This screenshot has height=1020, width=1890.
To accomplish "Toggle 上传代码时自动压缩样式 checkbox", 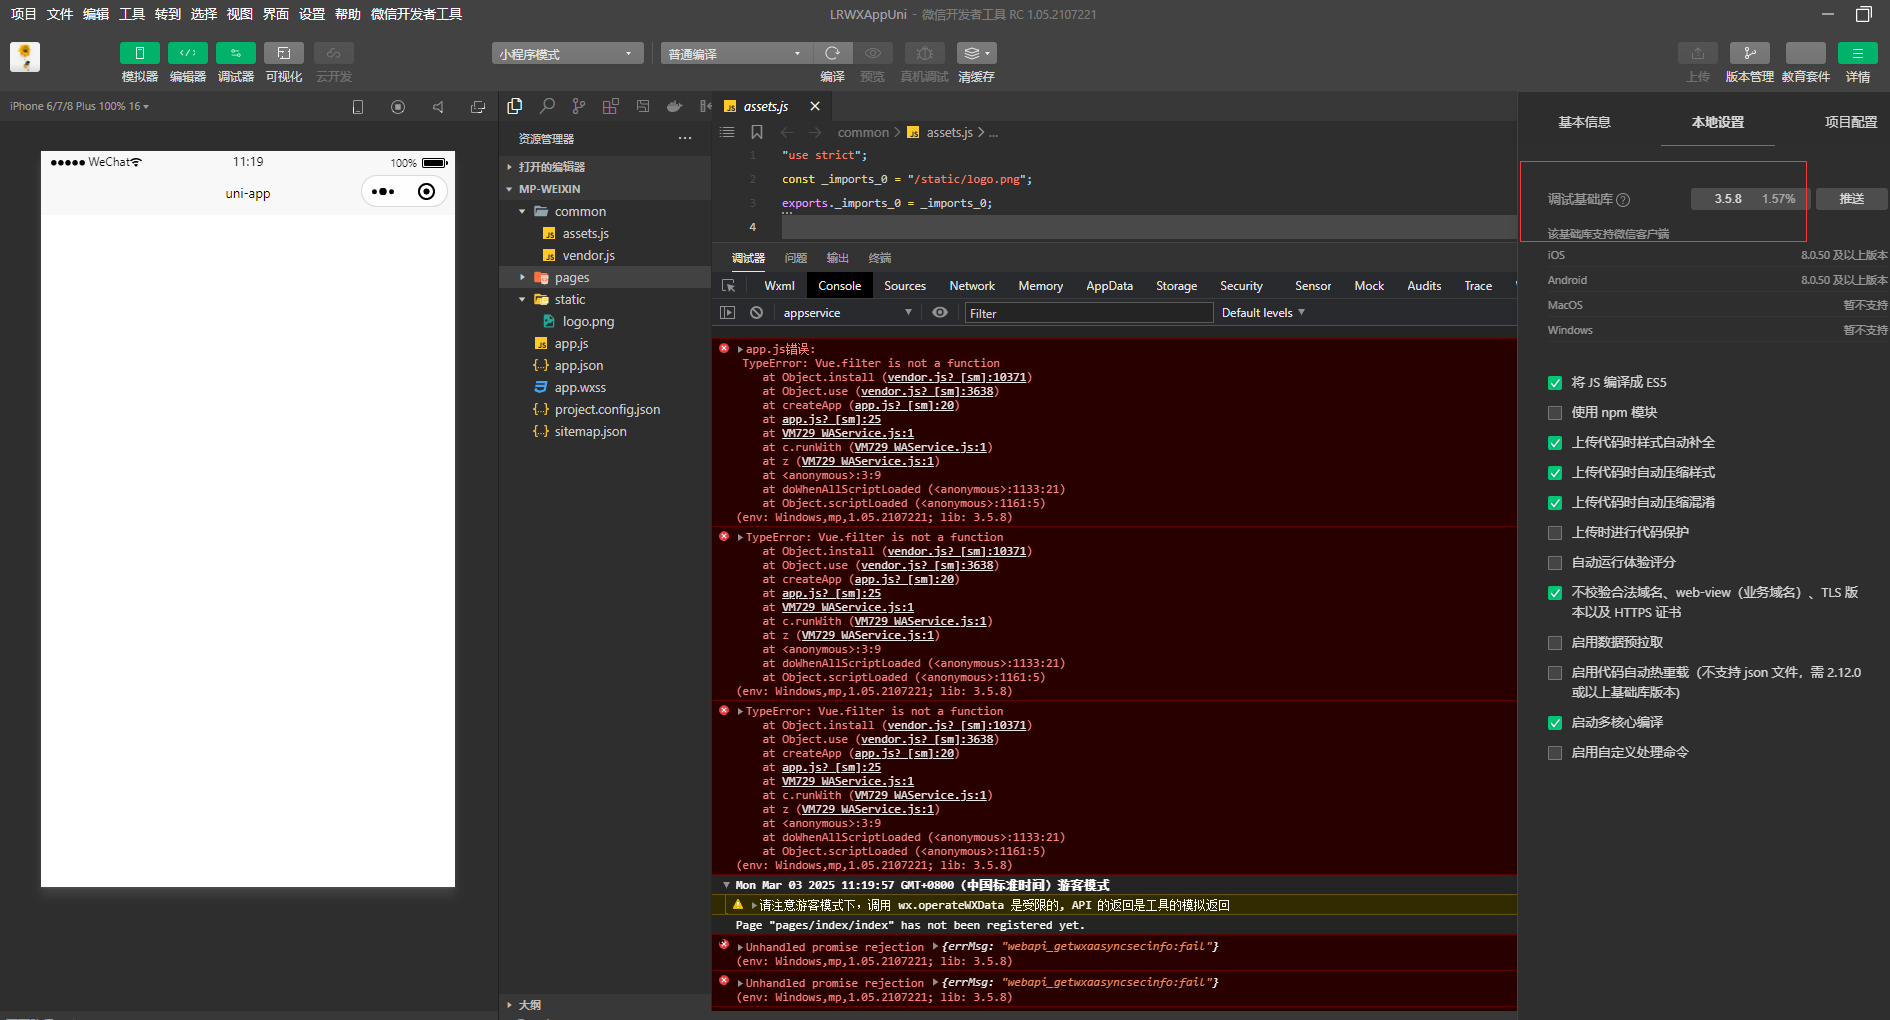I will 1555,473.
